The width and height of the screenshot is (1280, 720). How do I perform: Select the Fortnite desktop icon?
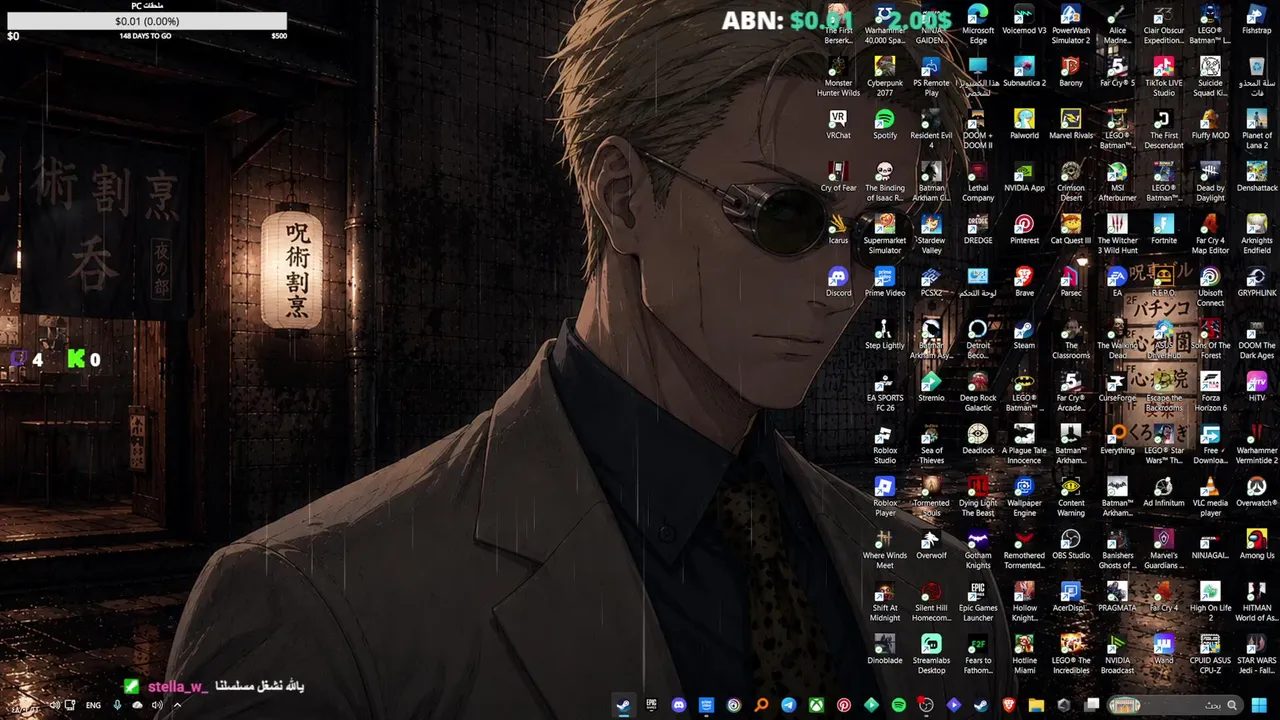[x=1164, y=229]
